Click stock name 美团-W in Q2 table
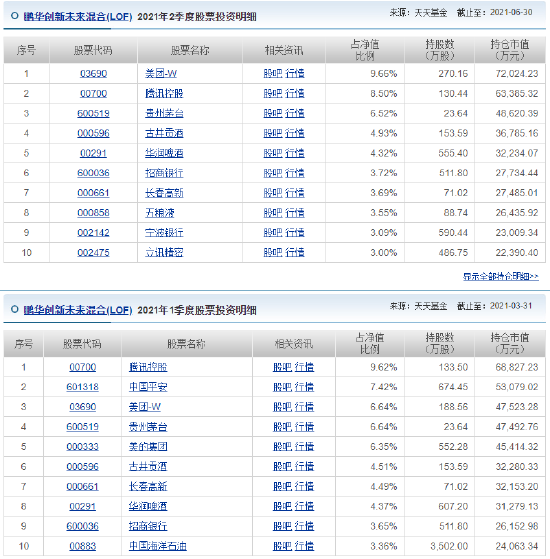 point(161,73)
